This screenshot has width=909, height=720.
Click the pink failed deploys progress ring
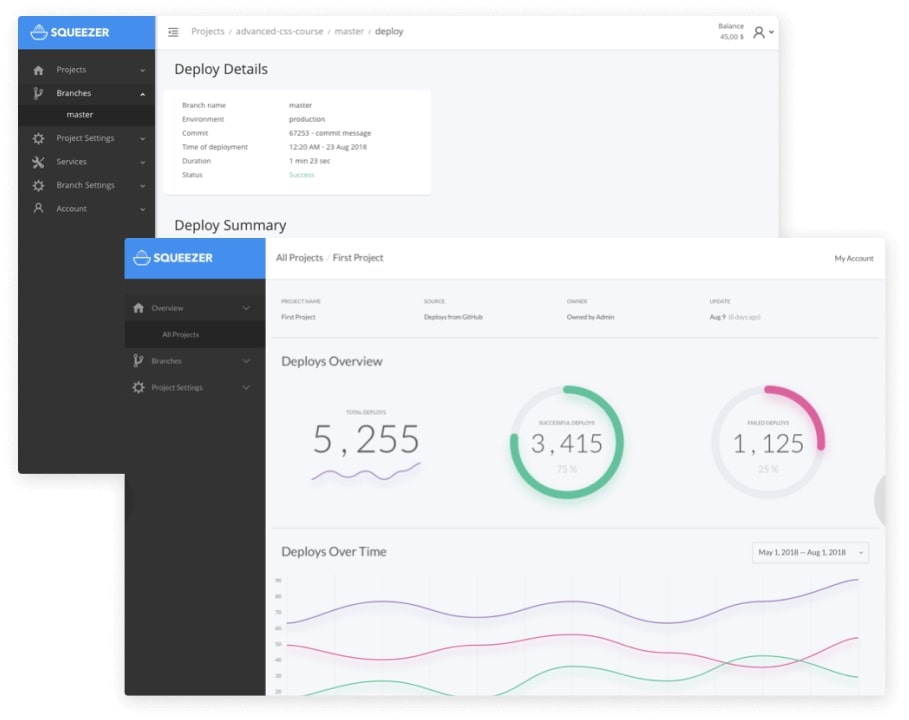click(x=768, y=442)
